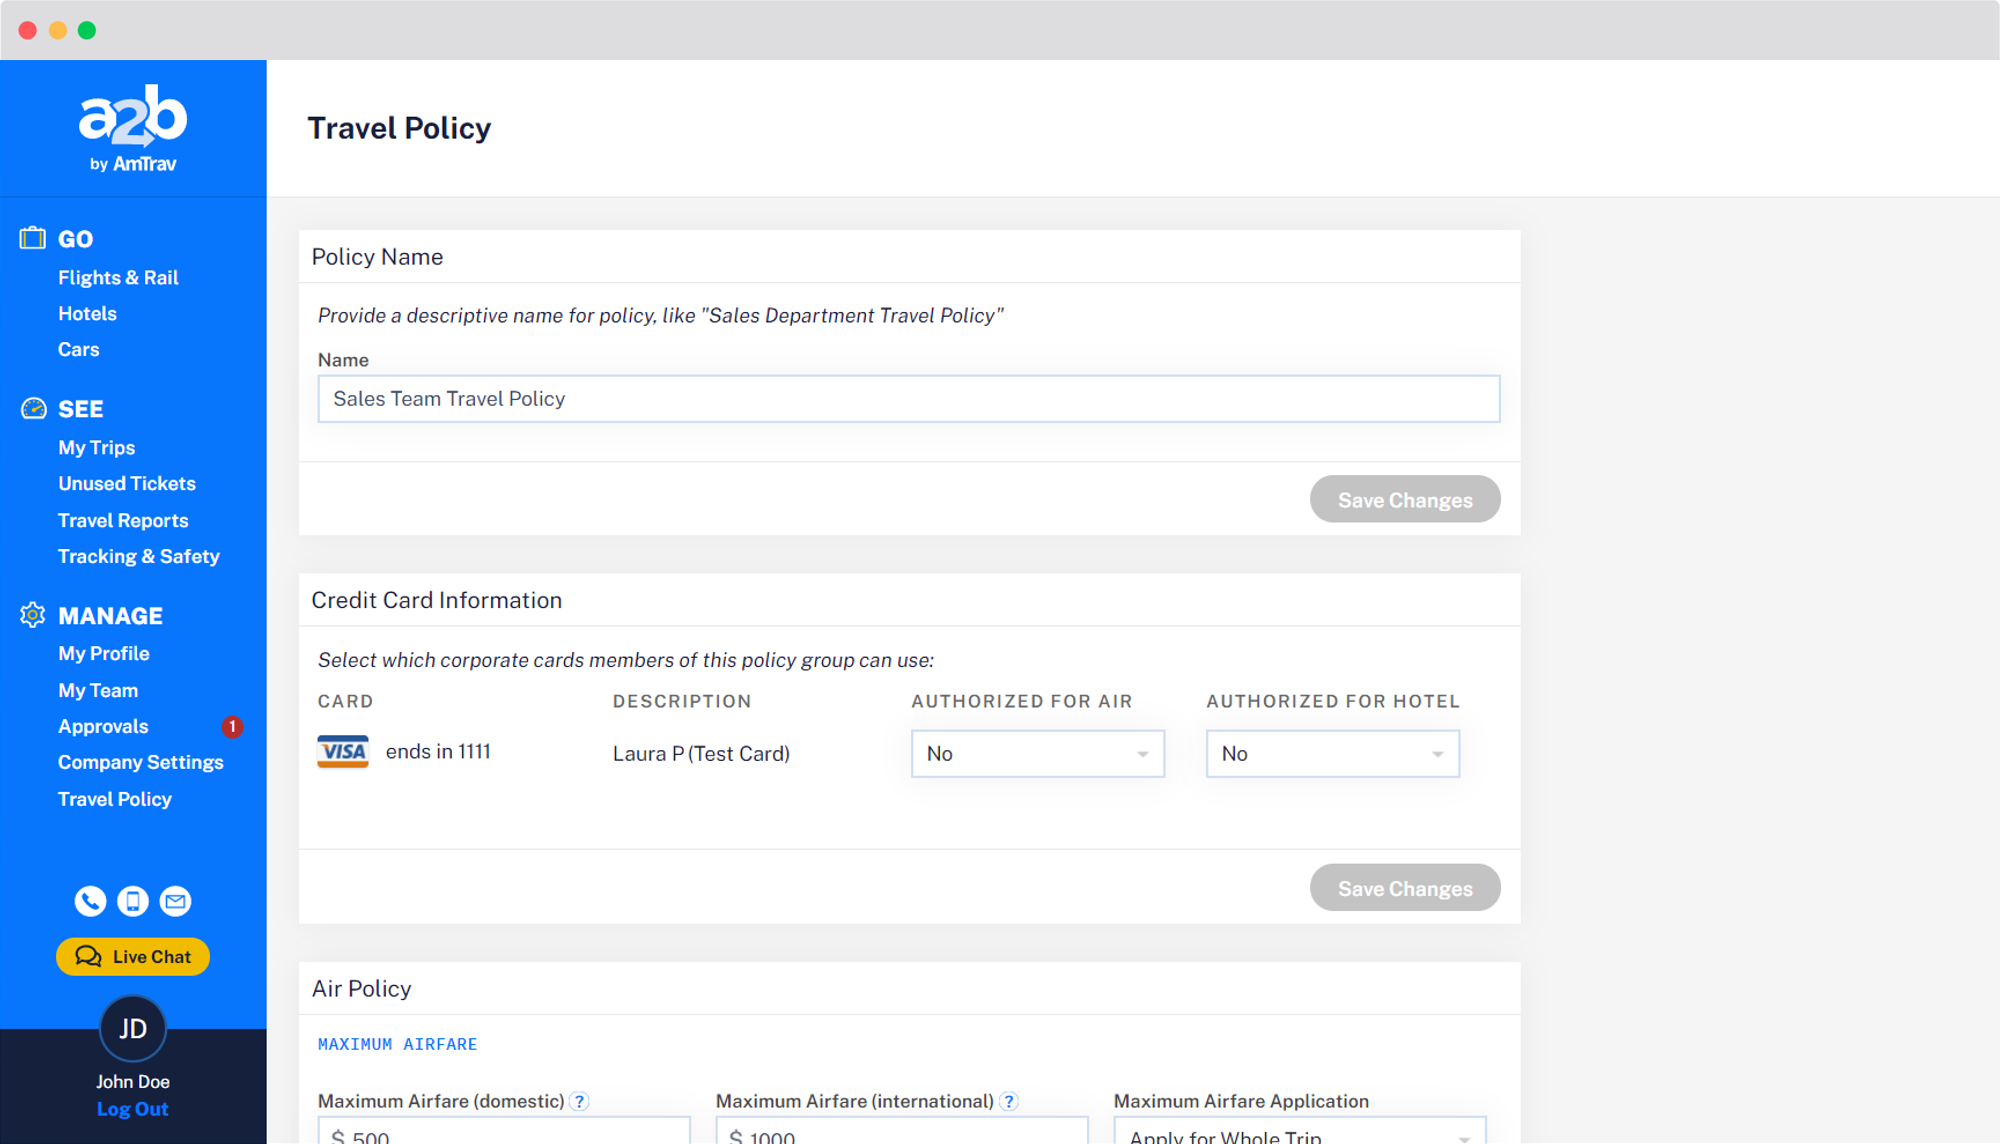Click the help icon beside Maximum Airfare (domestic)
This screenshot has width=2000, height=1144.
[x=579, y=1101]
